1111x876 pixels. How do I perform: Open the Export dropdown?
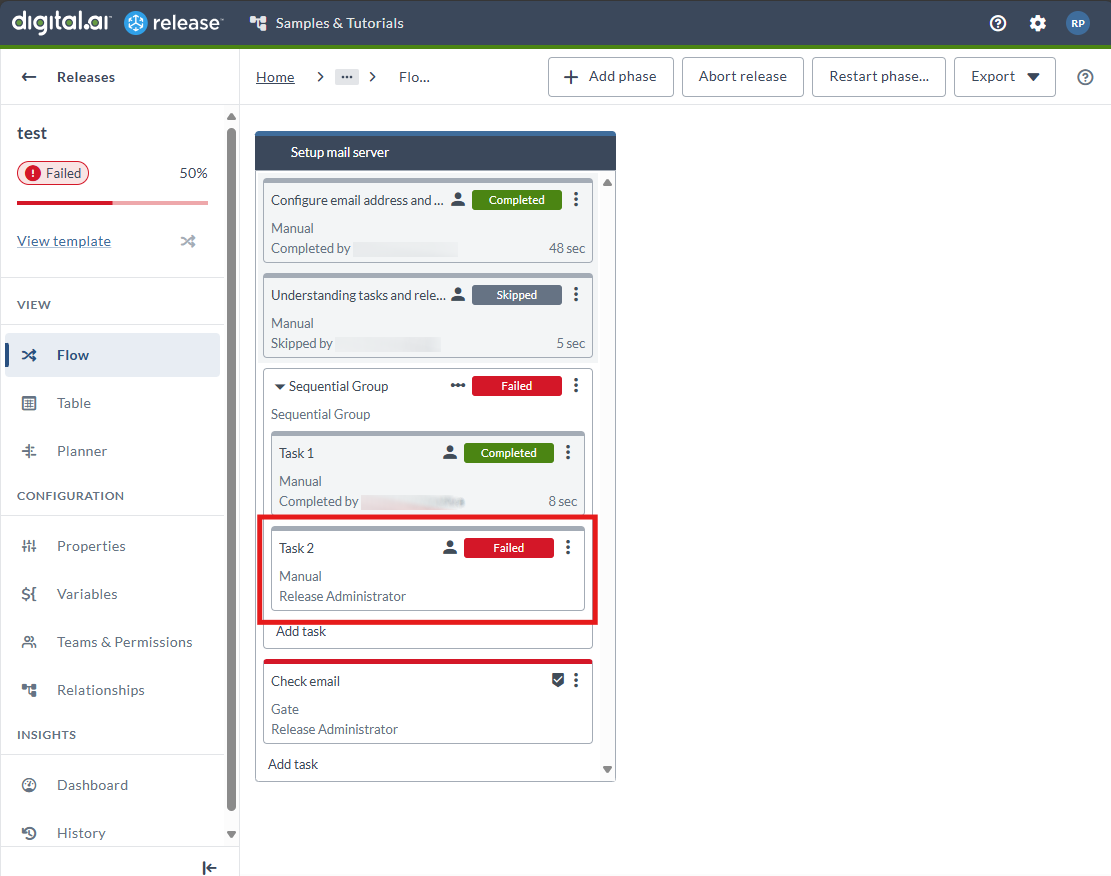pos(1005,77)
